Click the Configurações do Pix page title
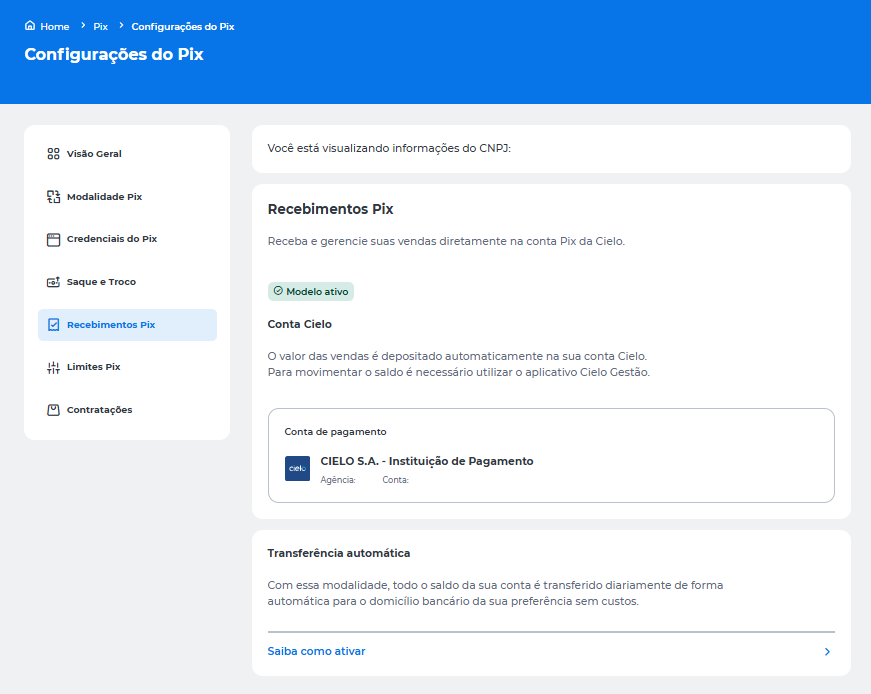Viewport: 871px width, 694px height. click(114, 54)
